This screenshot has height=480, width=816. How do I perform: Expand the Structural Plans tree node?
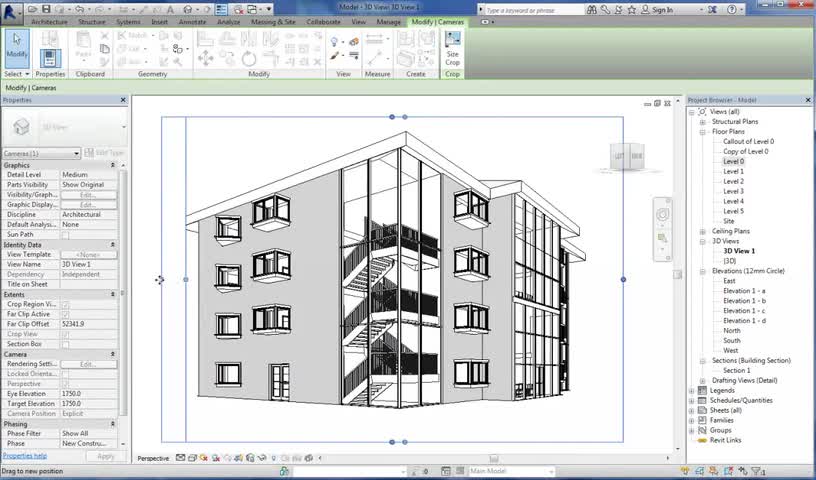pyautogui.click(x=702, y=122)
